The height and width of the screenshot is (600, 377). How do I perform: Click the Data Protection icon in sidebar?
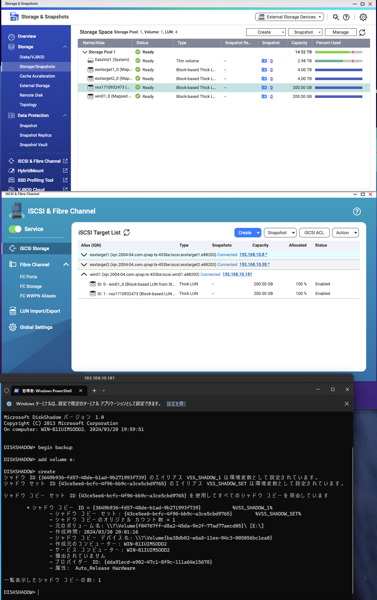[11, 116]
